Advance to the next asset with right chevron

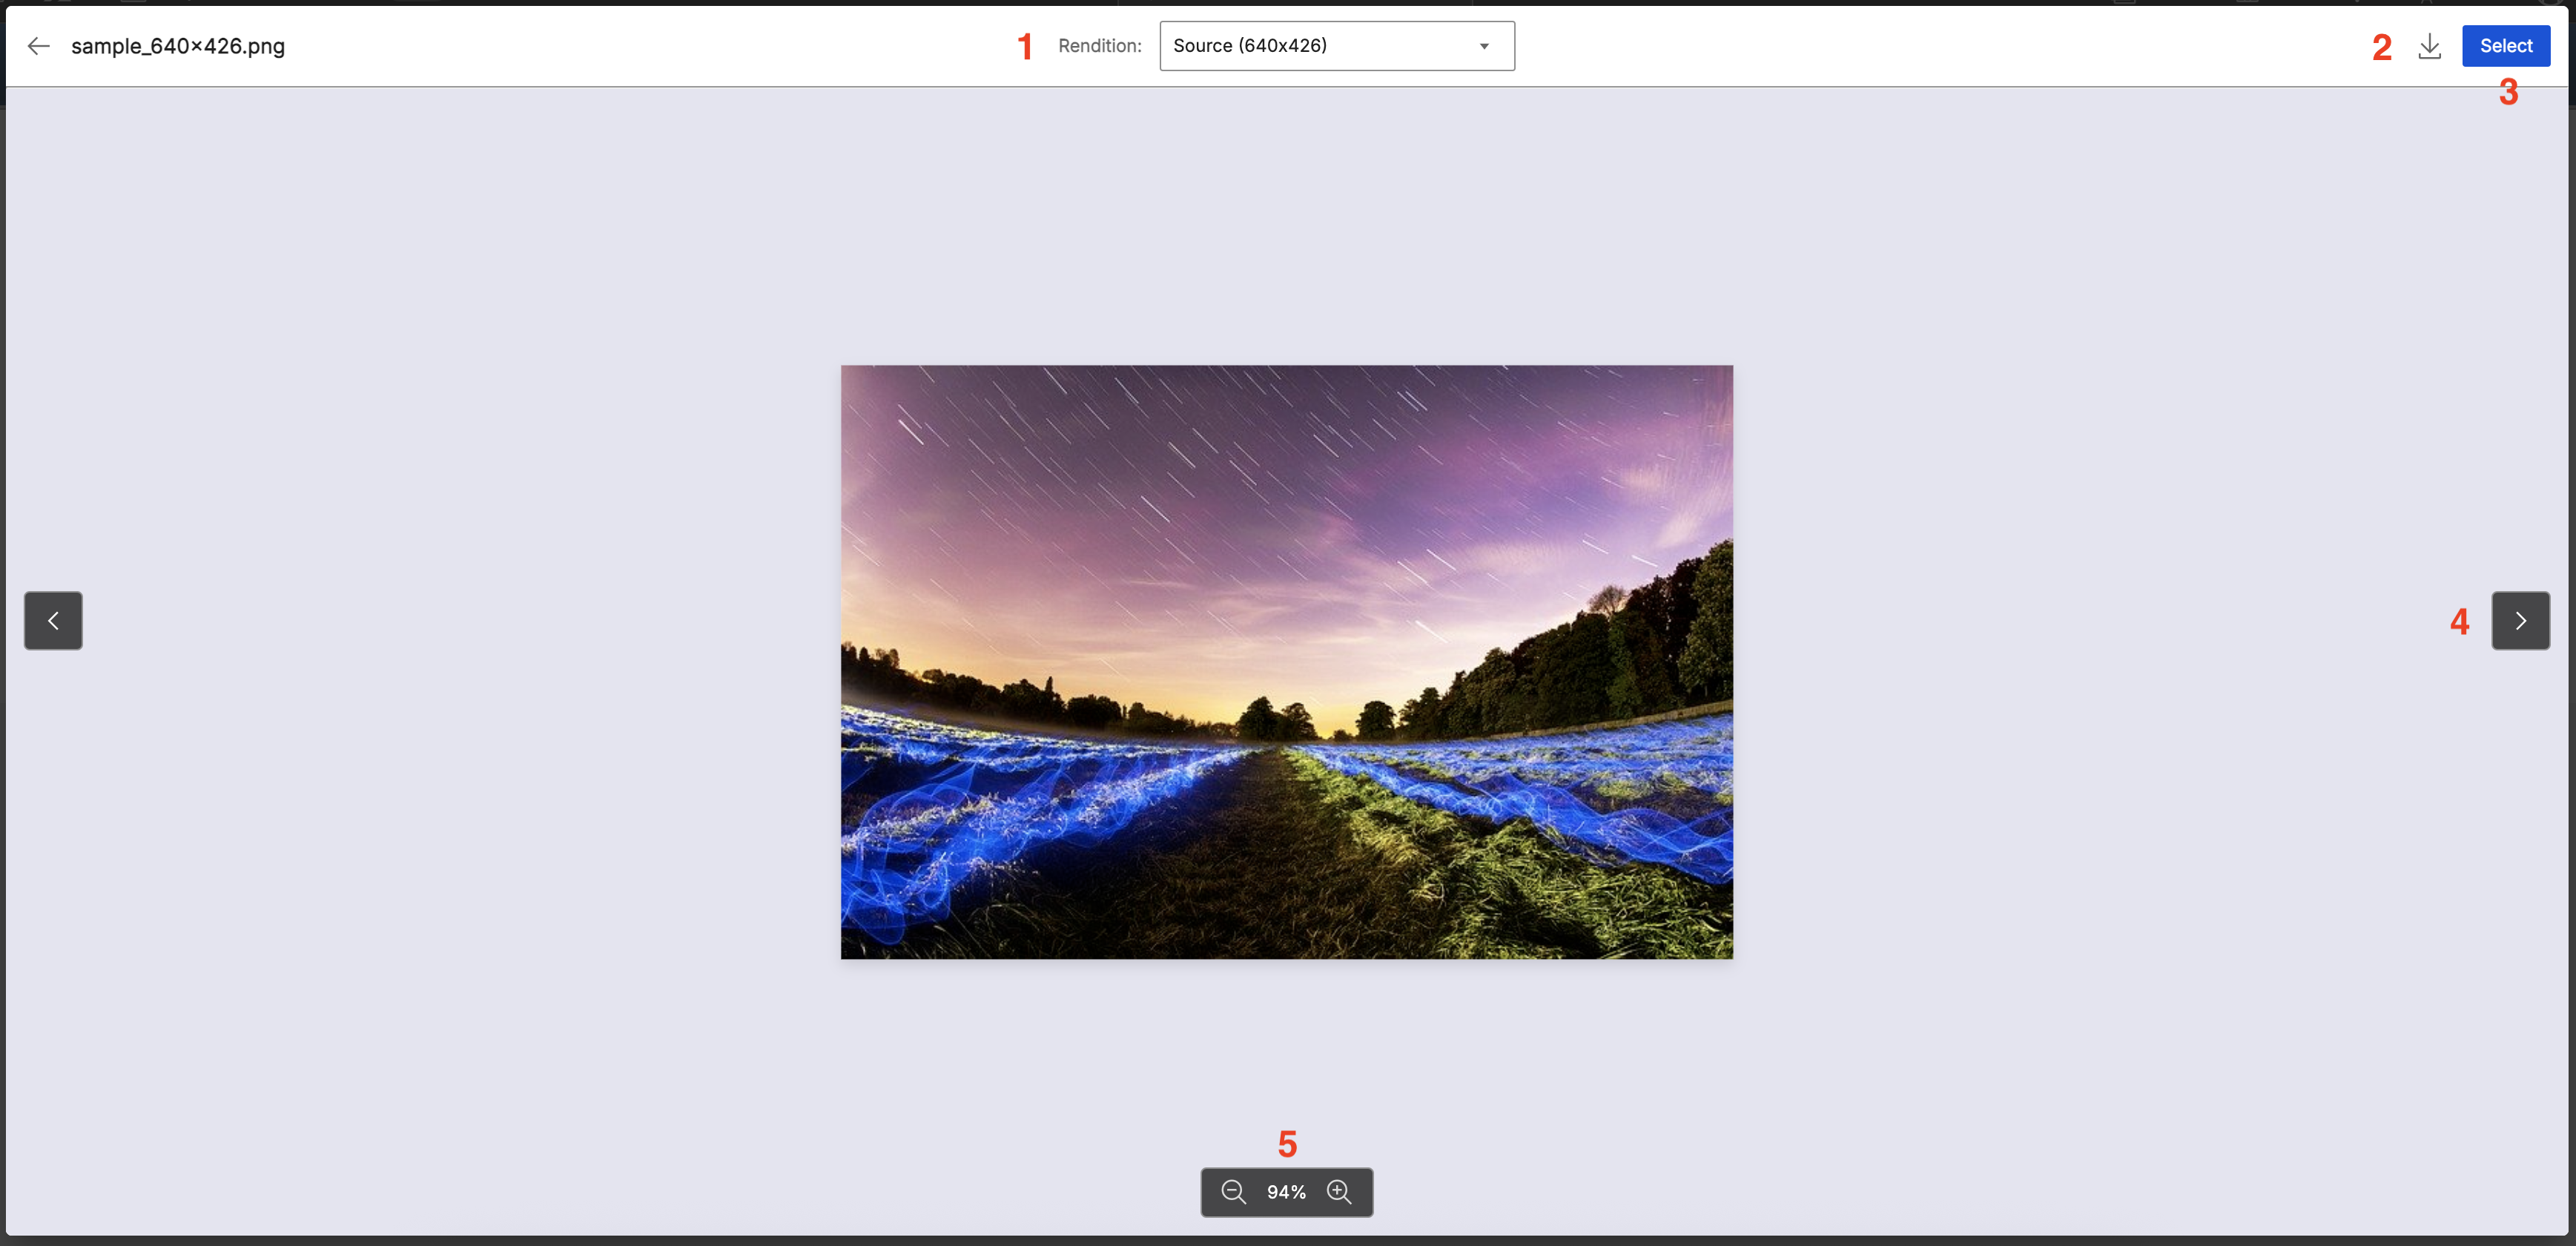[x=2520, y=621]
